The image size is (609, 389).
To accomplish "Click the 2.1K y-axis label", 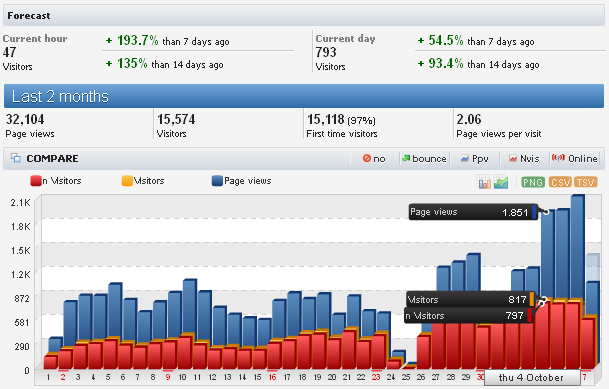I will [20, 202].
